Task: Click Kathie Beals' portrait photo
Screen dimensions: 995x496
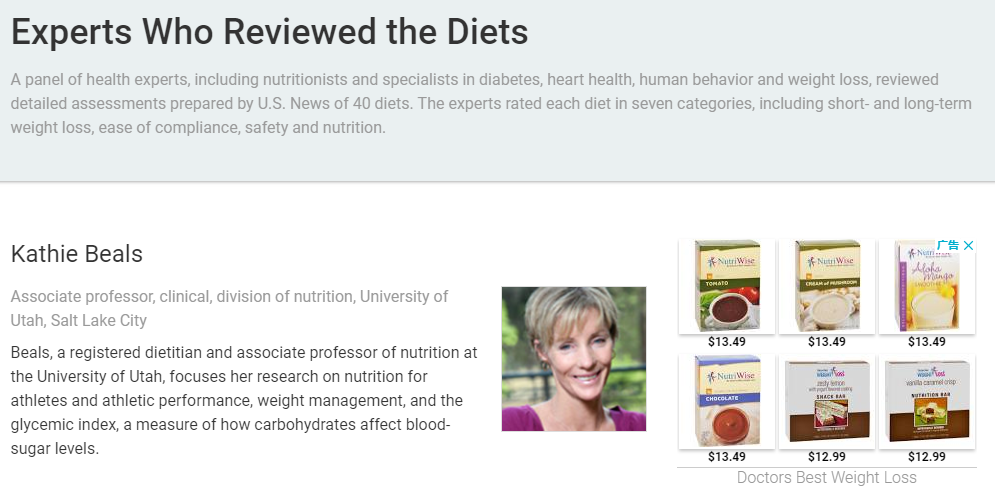Action: click(x=574, y=359)
